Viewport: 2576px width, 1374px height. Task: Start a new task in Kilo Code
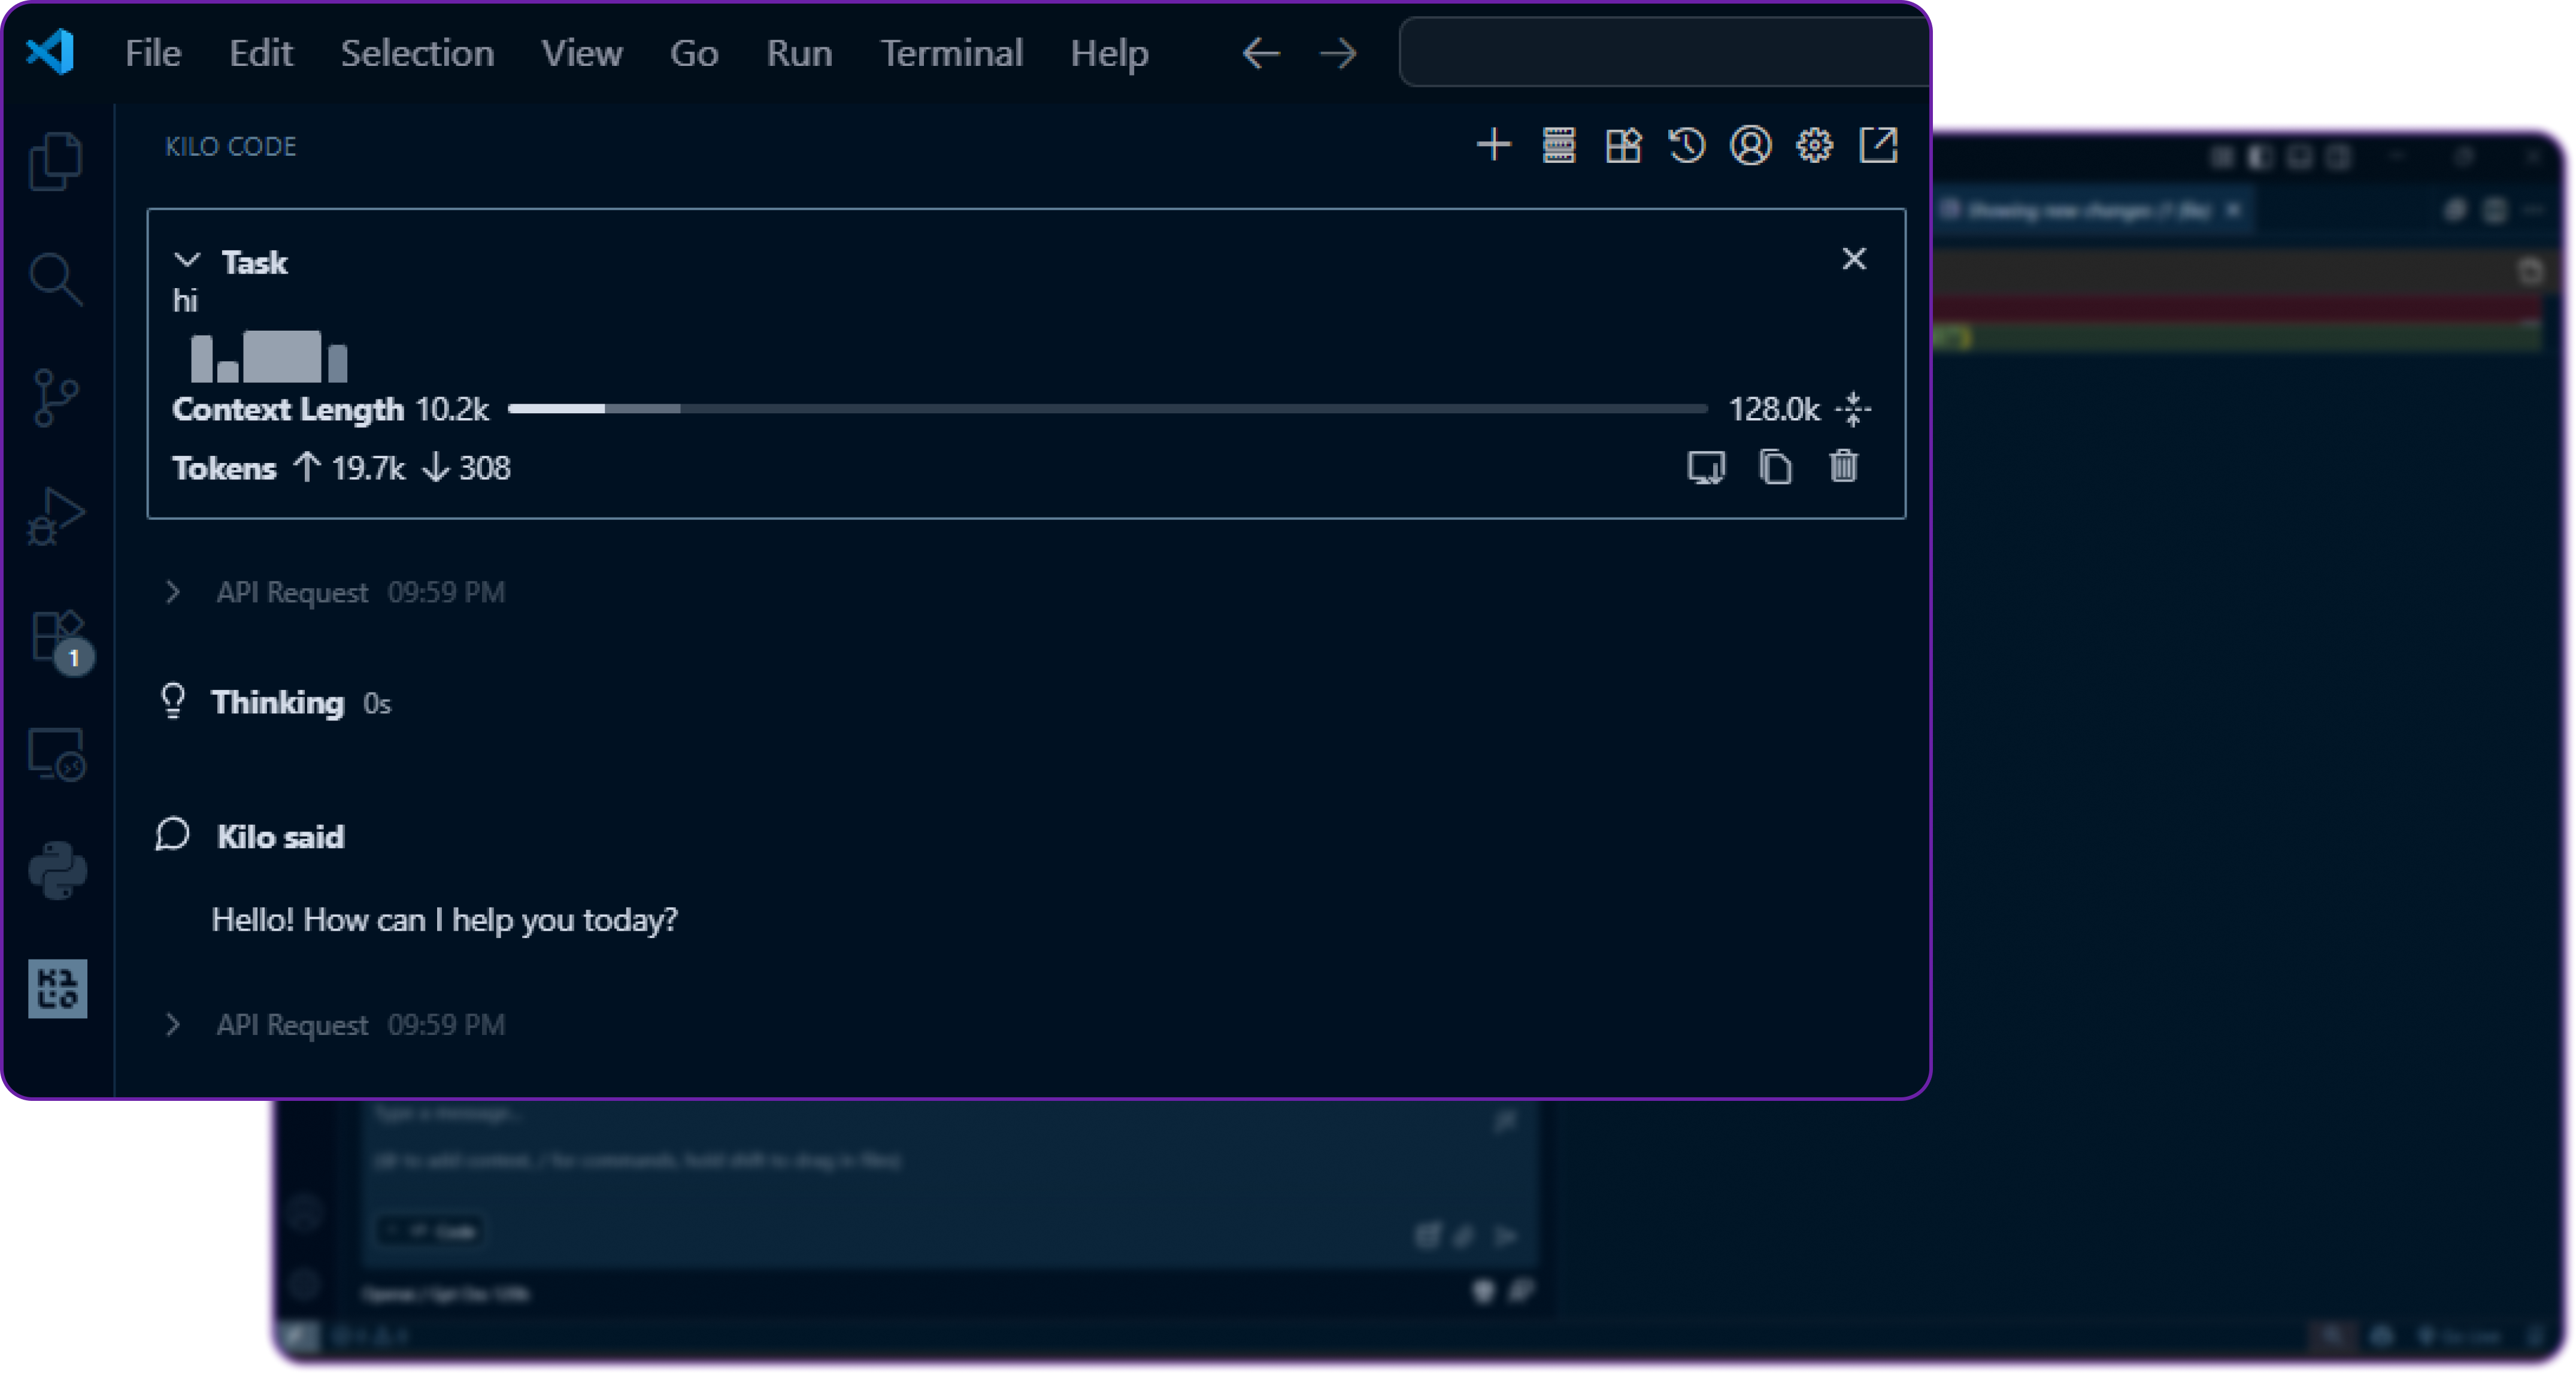[1494, 146]
